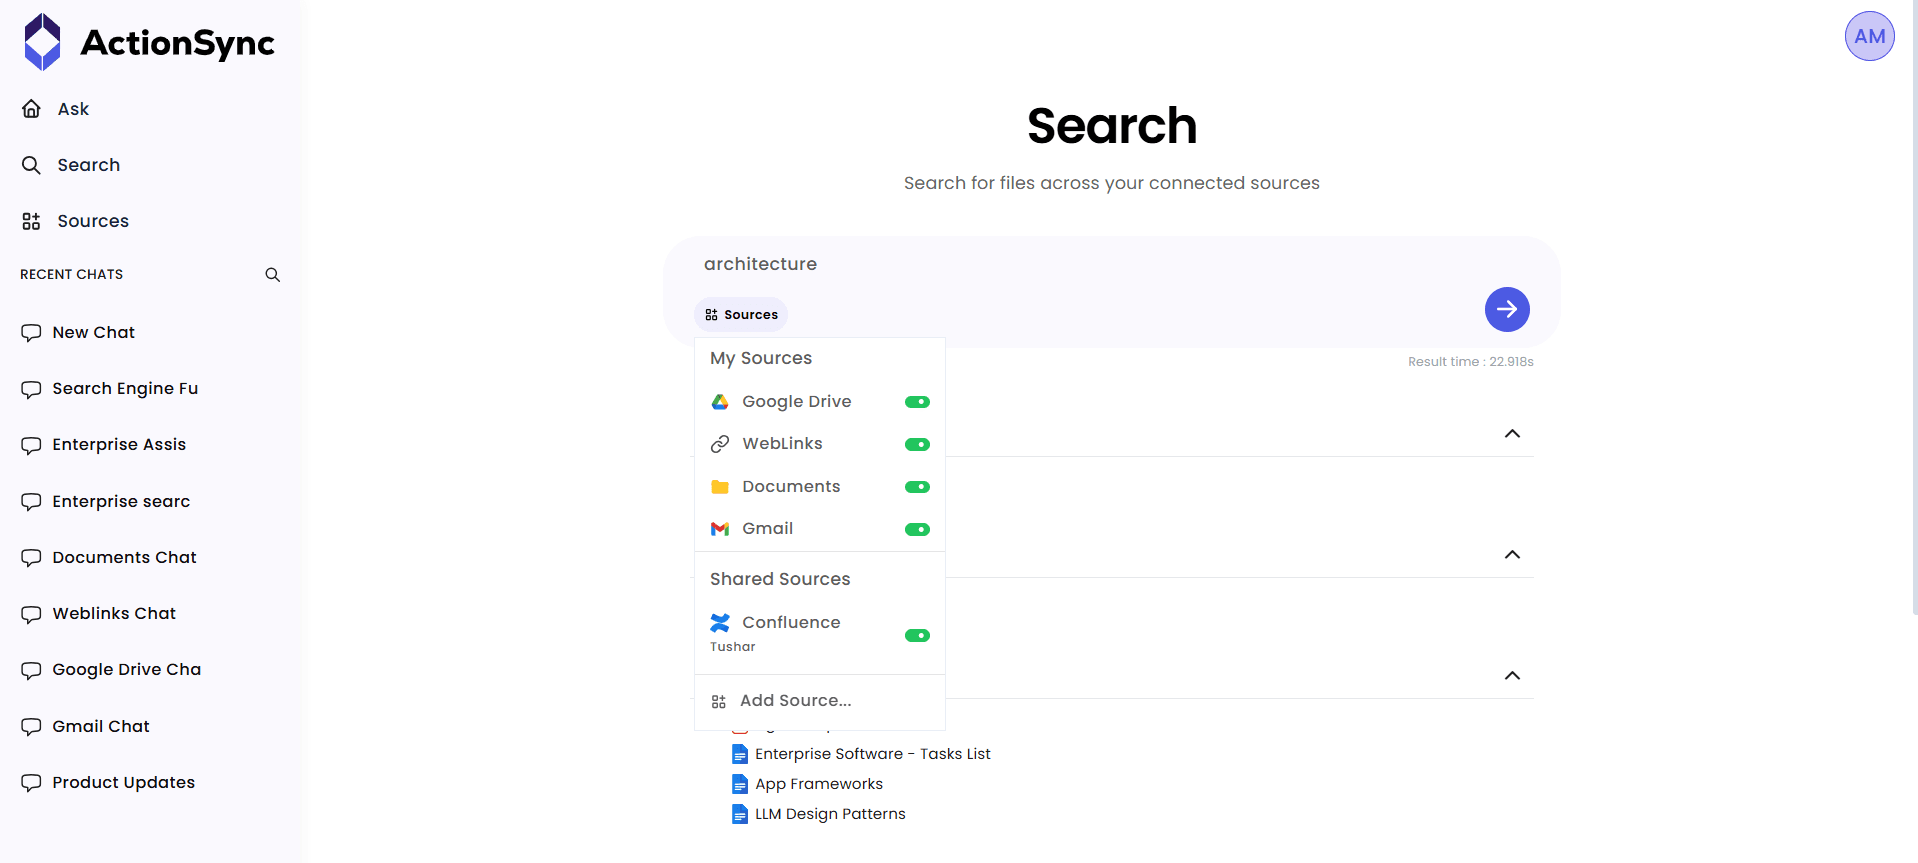The image size is (1918, 863).
Task: Toggle the Confluence shared source switch
Action: pos(917,635)
